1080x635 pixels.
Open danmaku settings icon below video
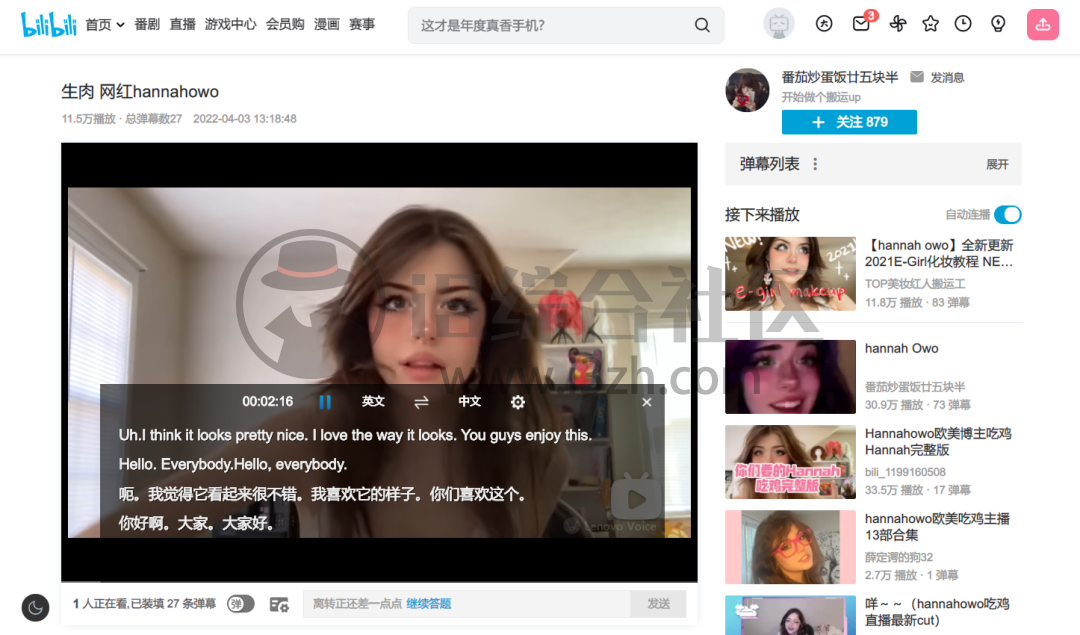pos(279,605)
